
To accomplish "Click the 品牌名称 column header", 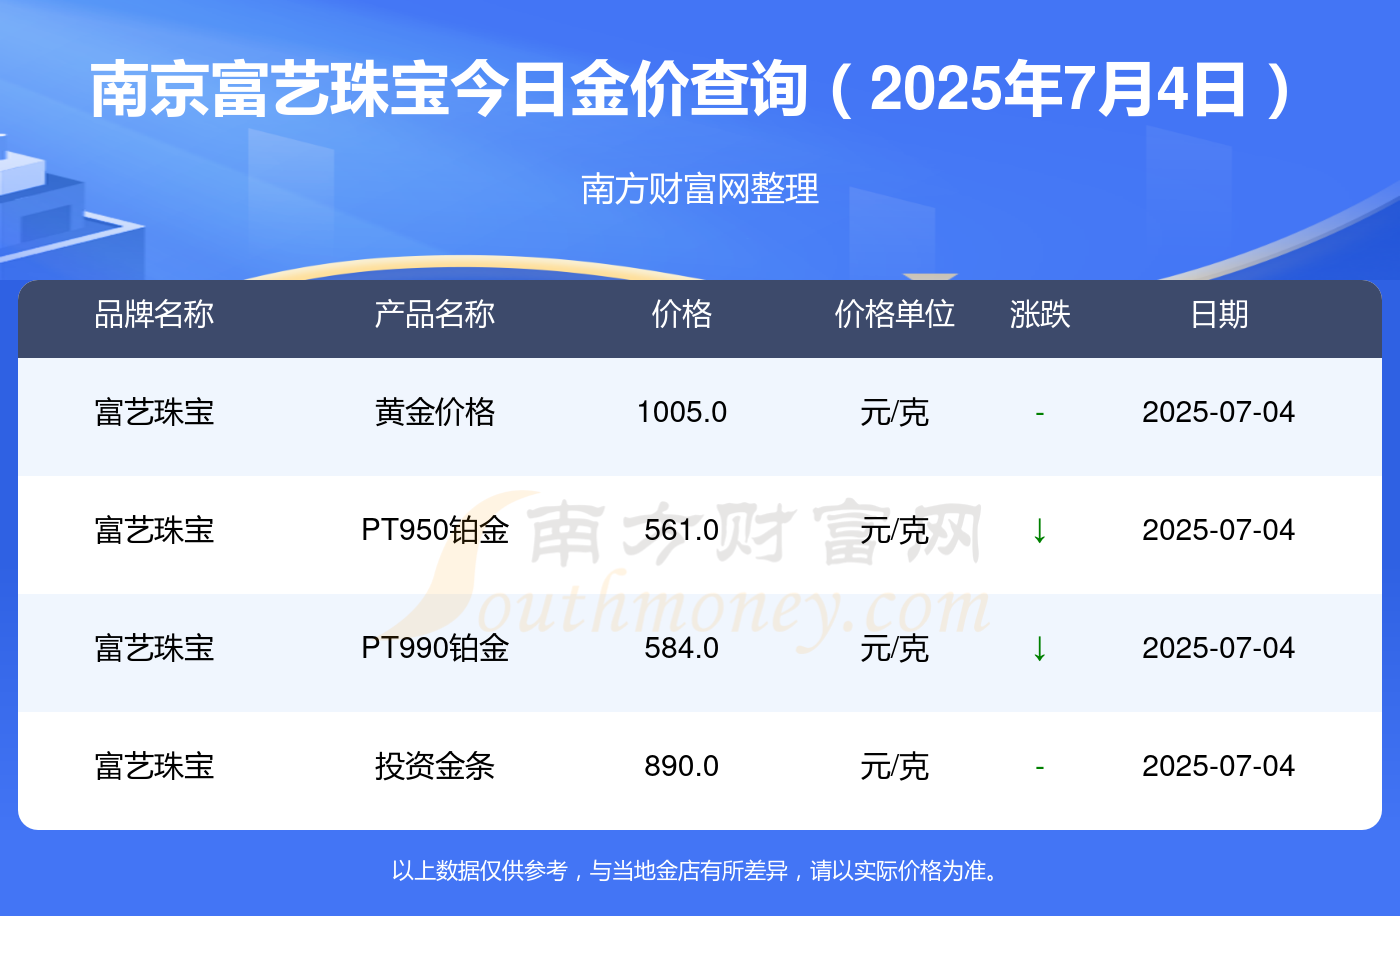I will (154, 315).
